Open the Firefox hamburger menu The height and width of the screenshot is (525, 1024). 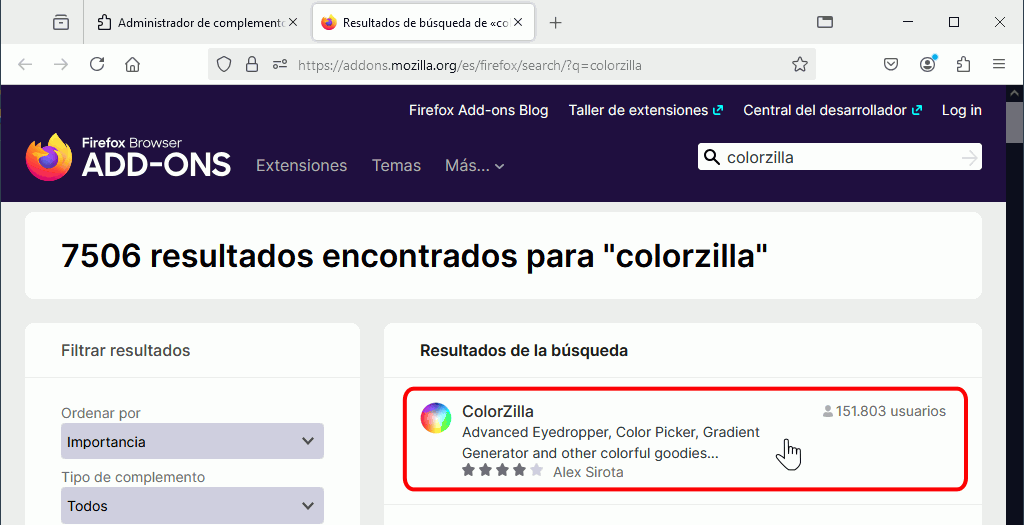999,64
